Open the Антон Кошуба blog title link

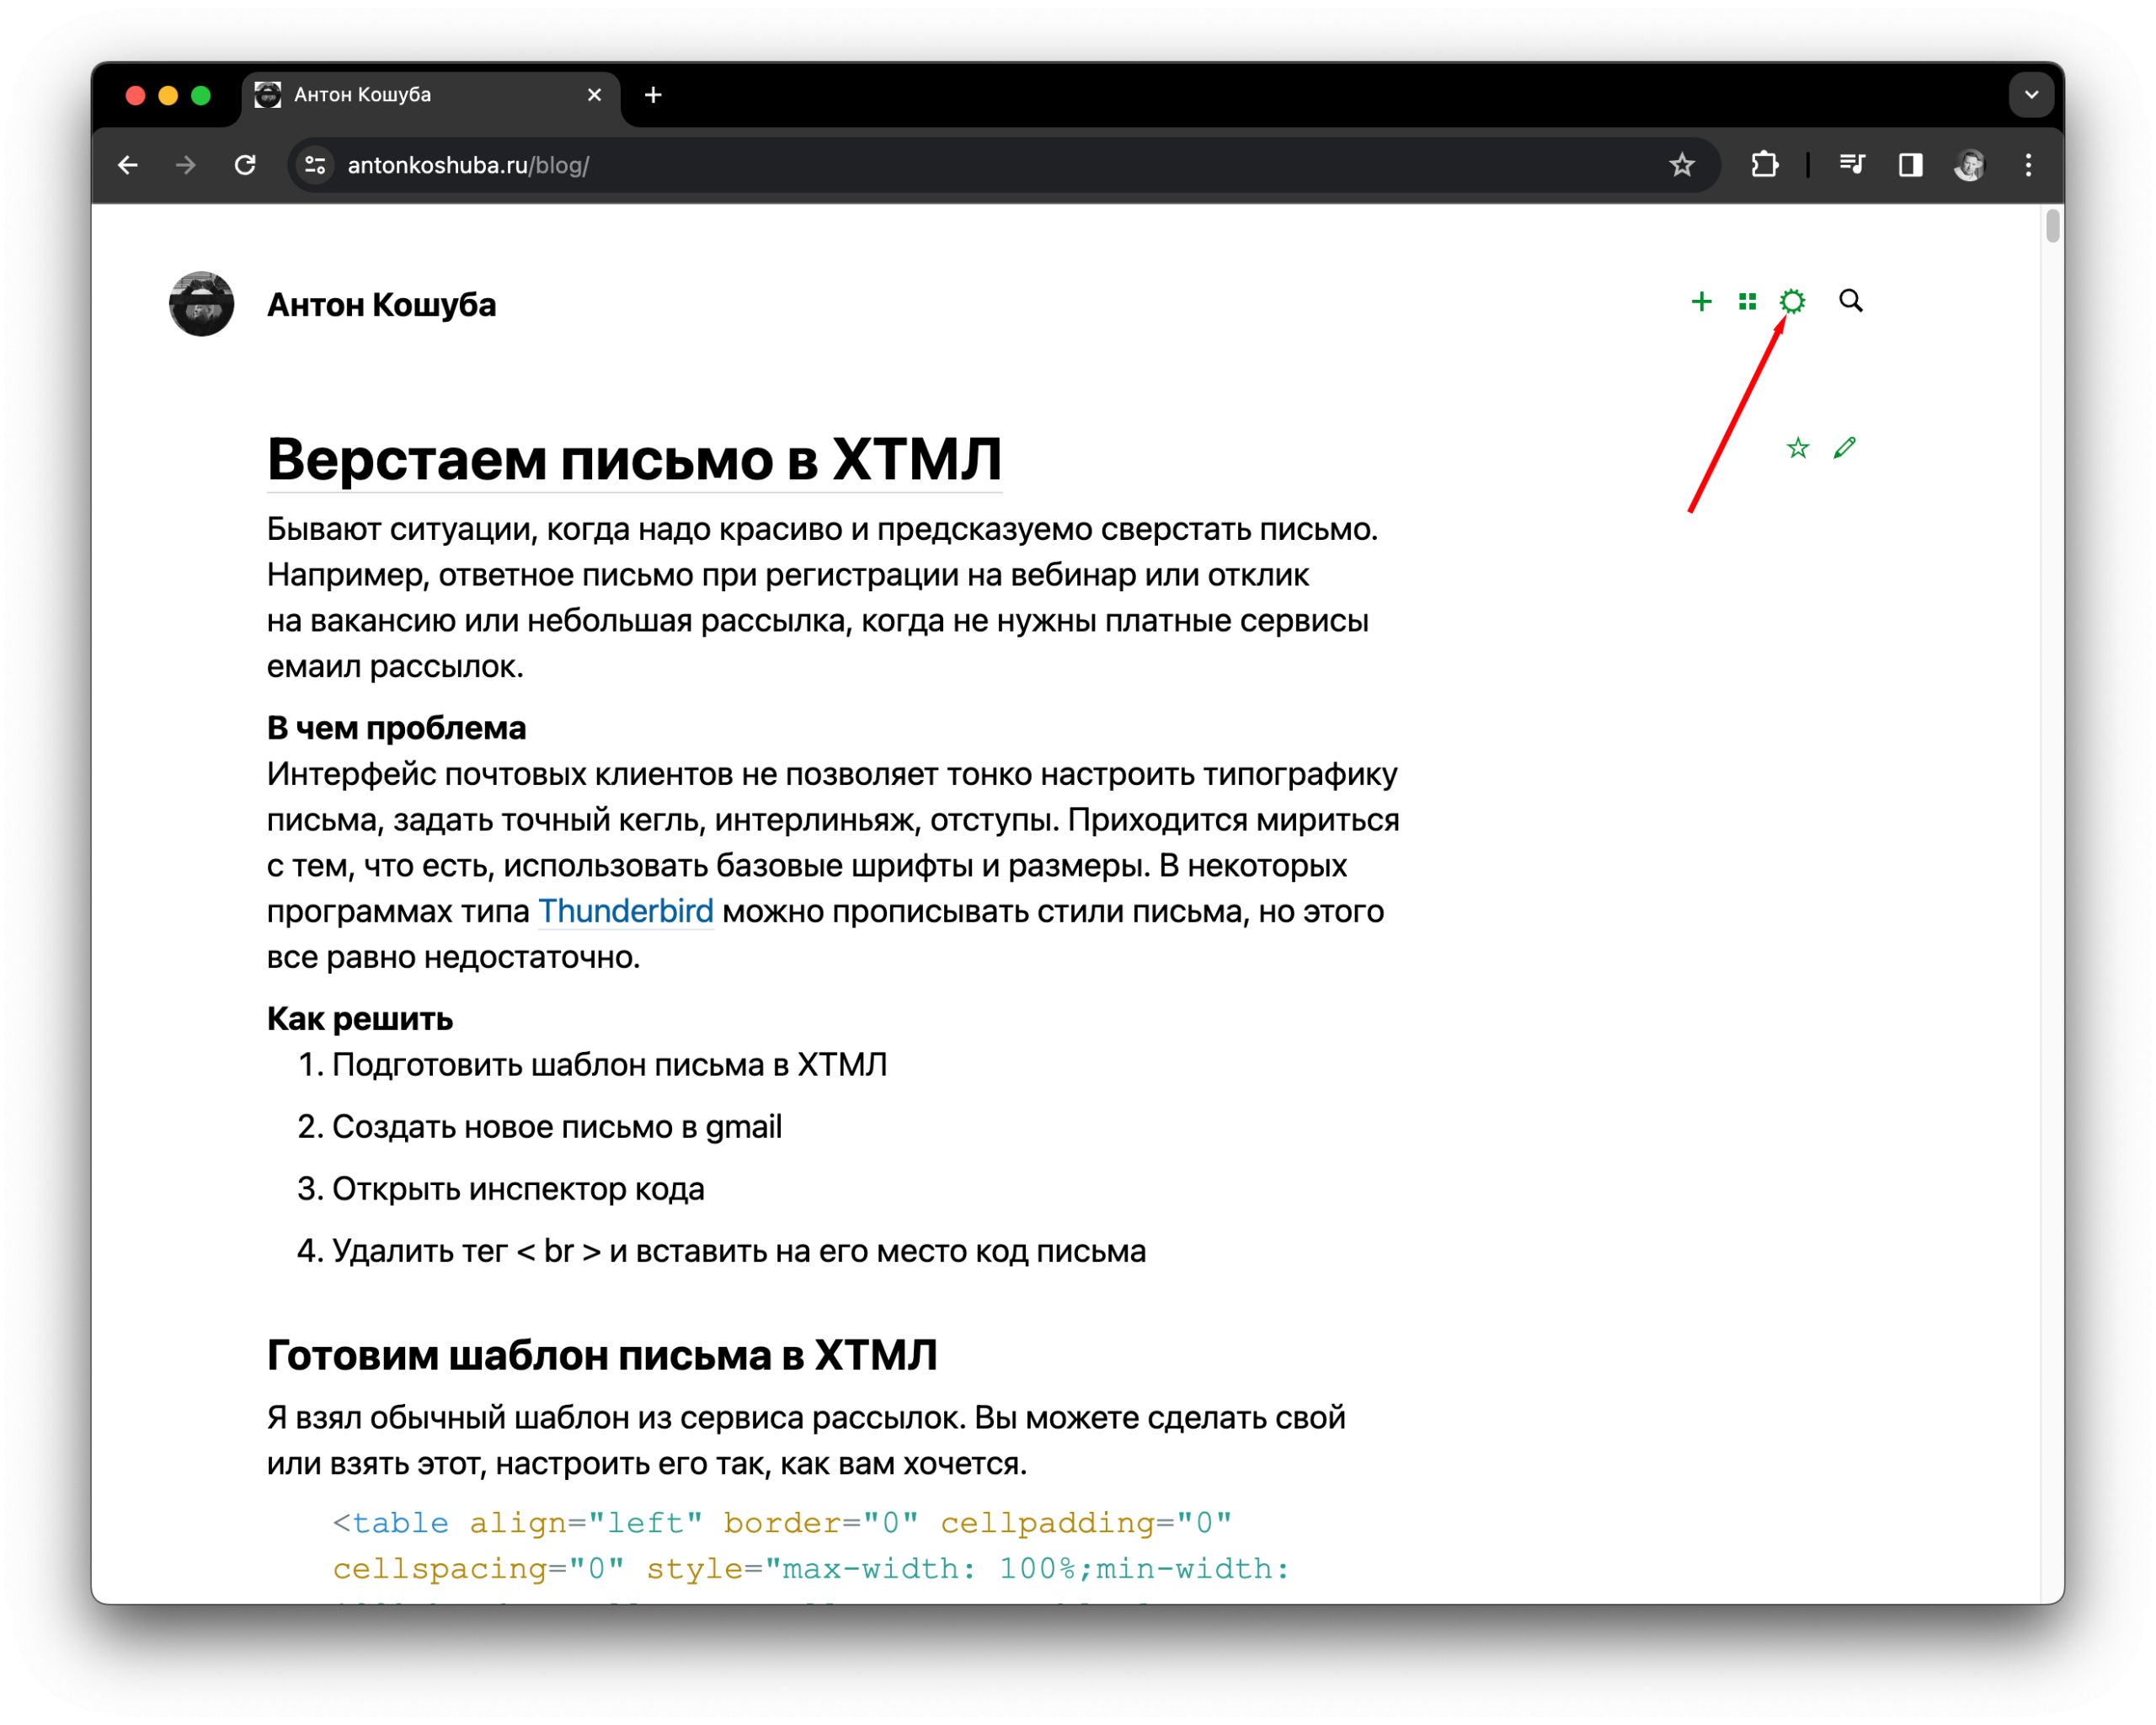tap(381, 305)
